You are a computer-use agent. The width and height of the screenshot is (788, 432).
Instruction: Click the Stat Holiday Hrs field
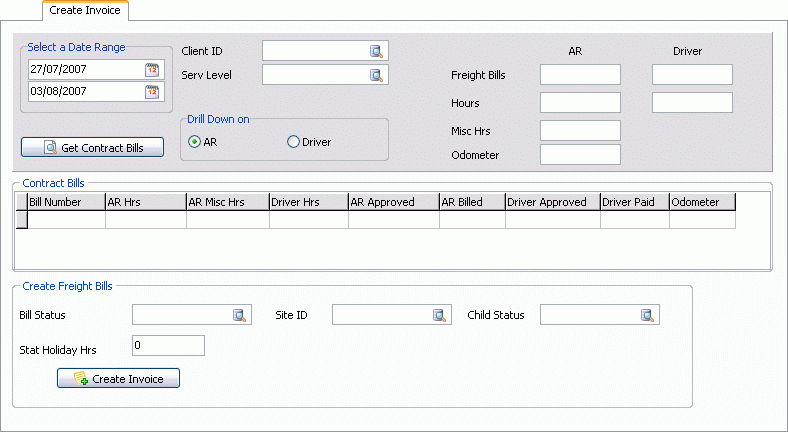168,346
